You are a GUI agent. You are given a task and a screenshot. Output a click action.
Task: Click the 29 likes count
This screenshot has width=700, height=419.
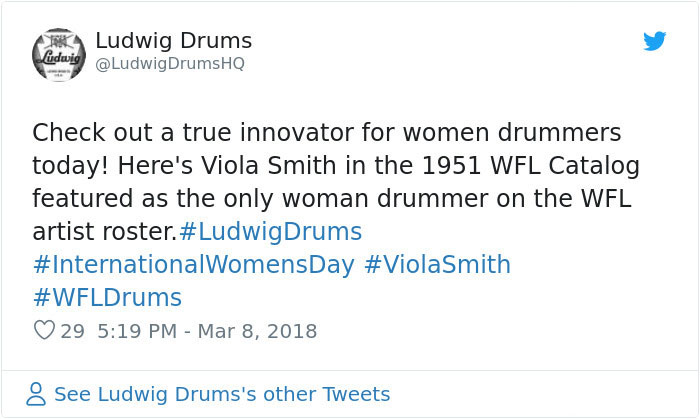(73, 331)
